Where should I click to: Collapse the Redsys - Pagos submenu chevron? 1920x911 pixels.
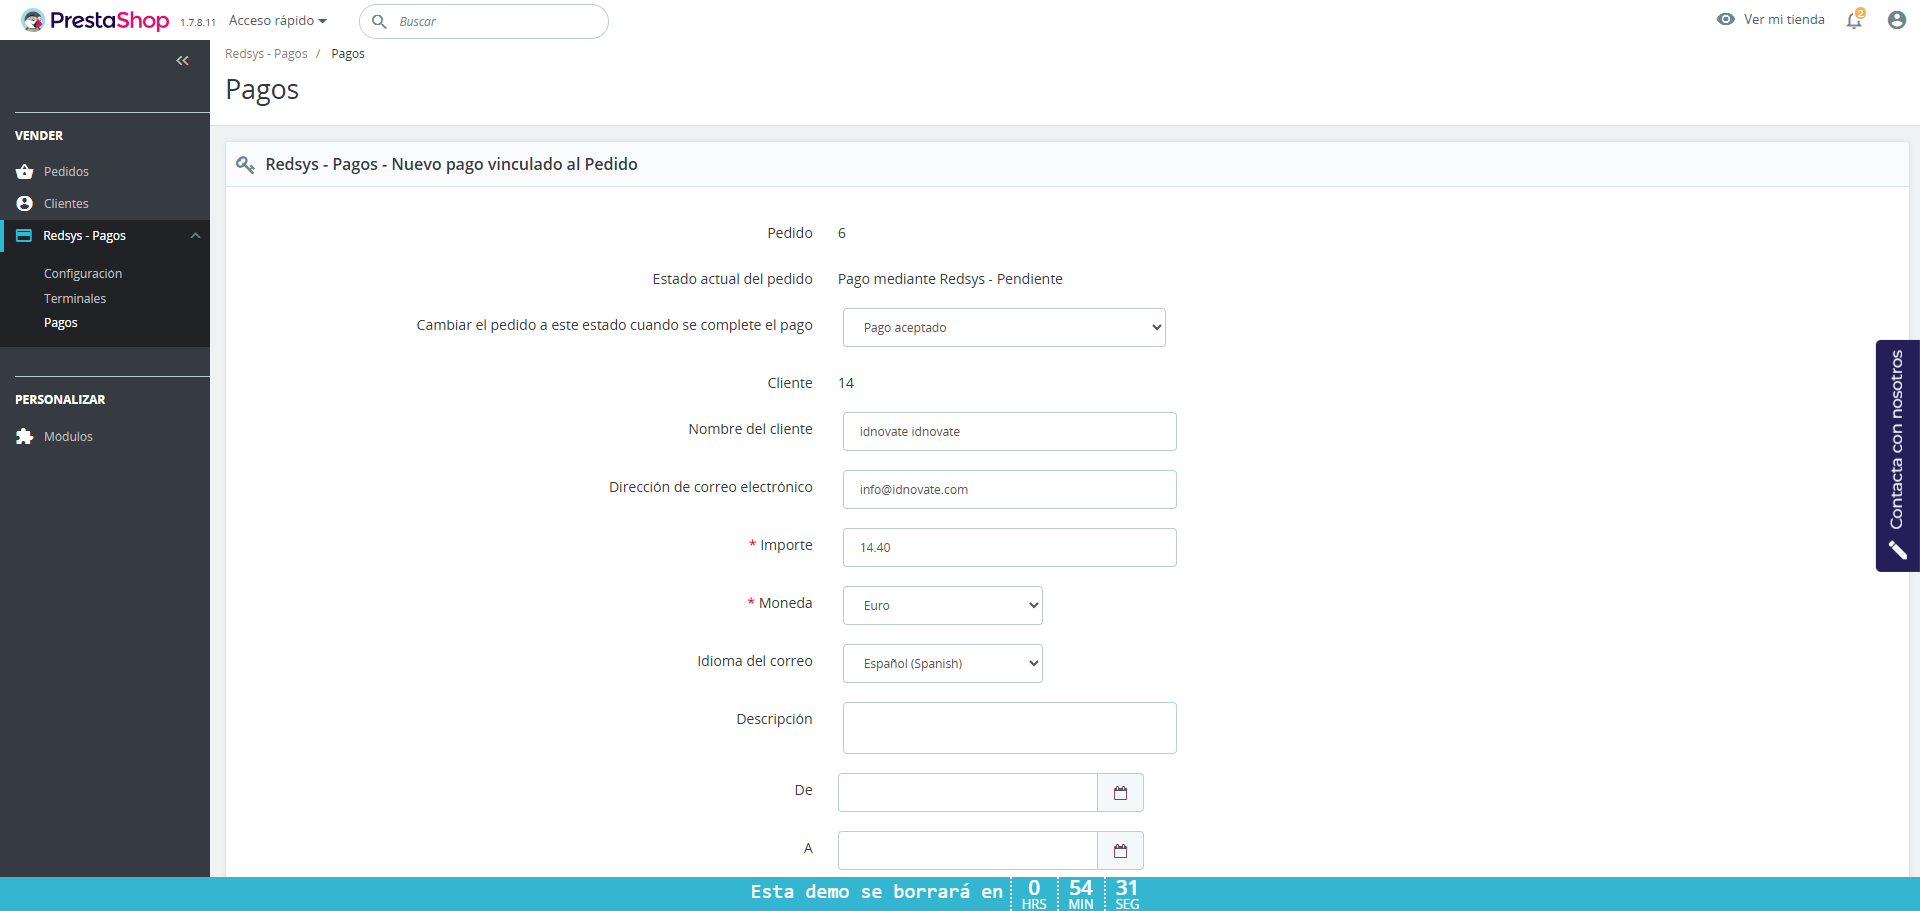coord(196,236)
